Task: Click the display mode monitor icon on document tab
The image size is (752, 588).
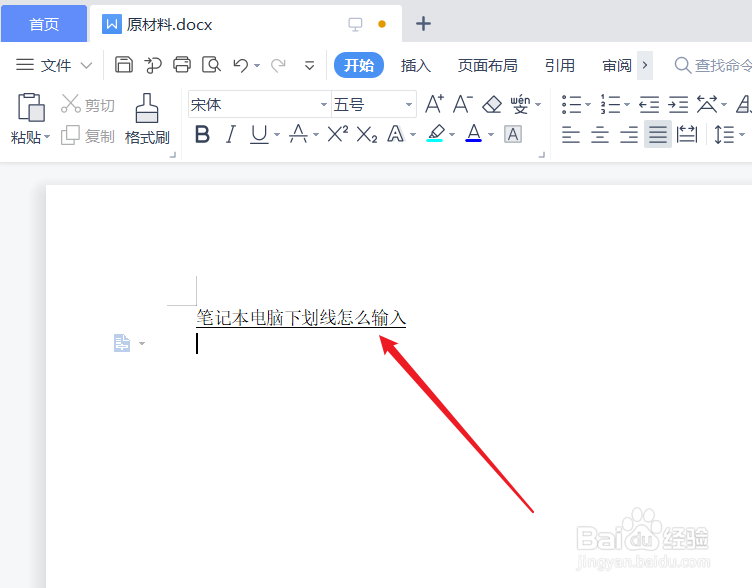Action: (355, 24)
